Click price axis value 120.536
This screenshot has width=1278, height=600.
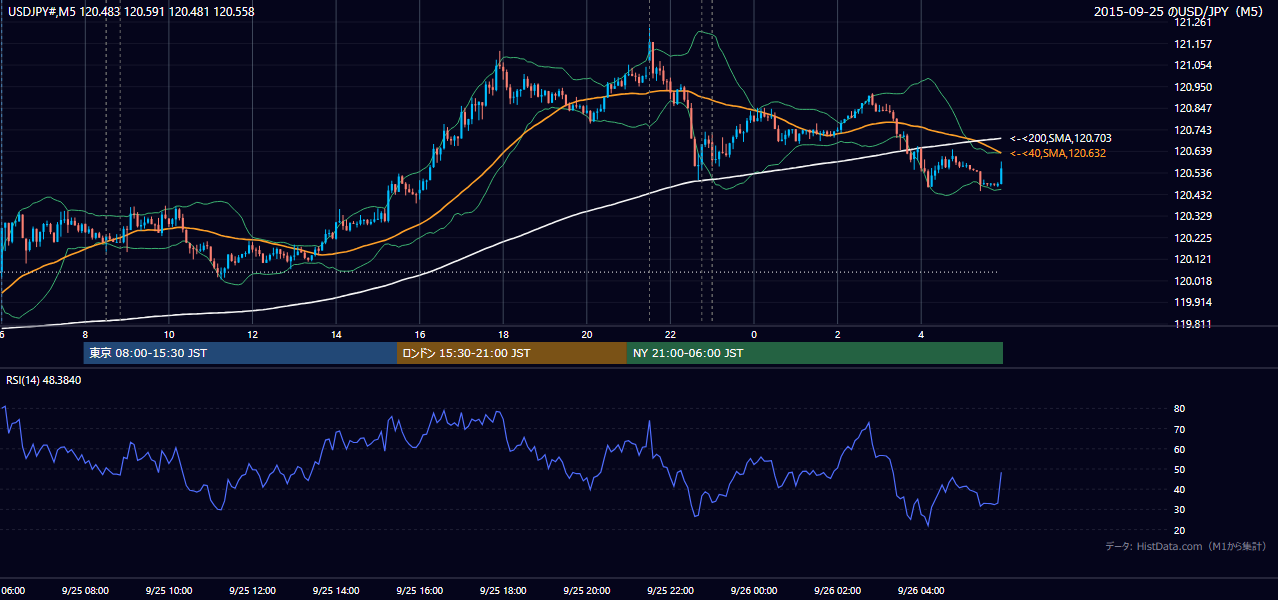pos(1194,173)
